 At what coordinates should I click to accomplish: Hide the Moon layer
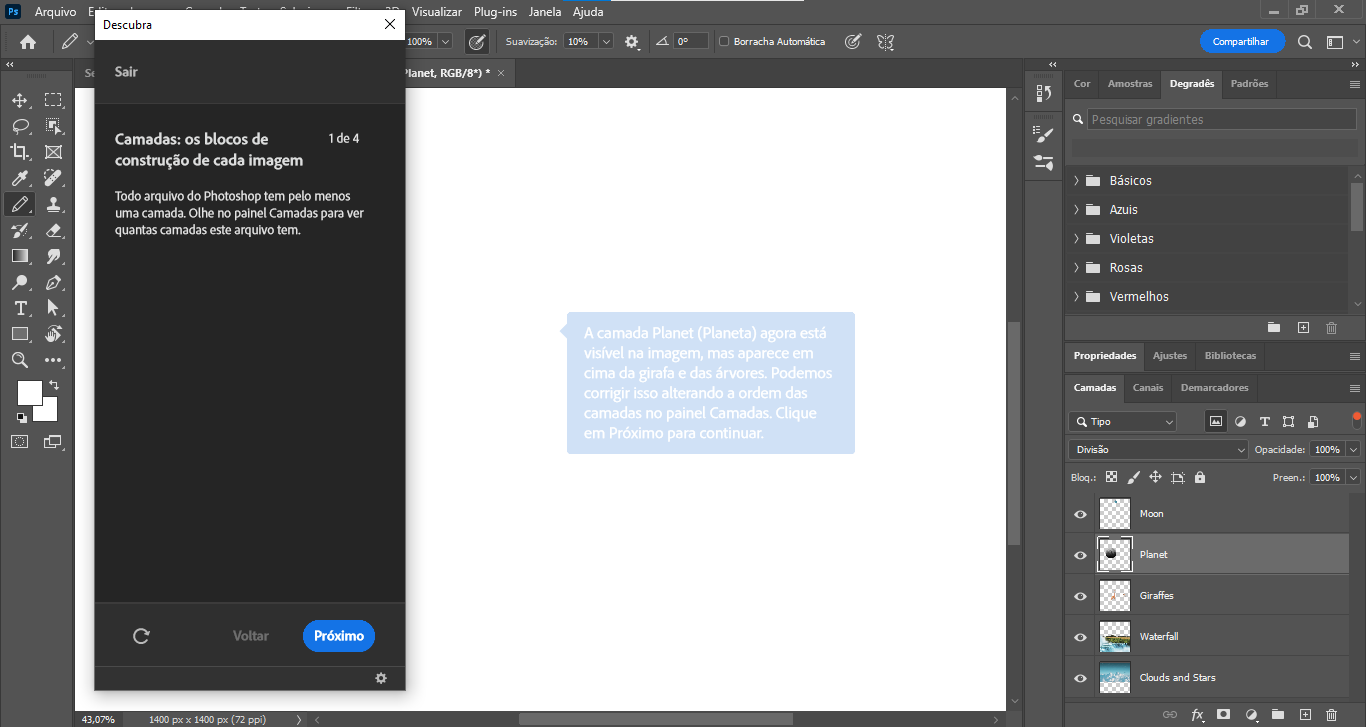click(1081, 513)
